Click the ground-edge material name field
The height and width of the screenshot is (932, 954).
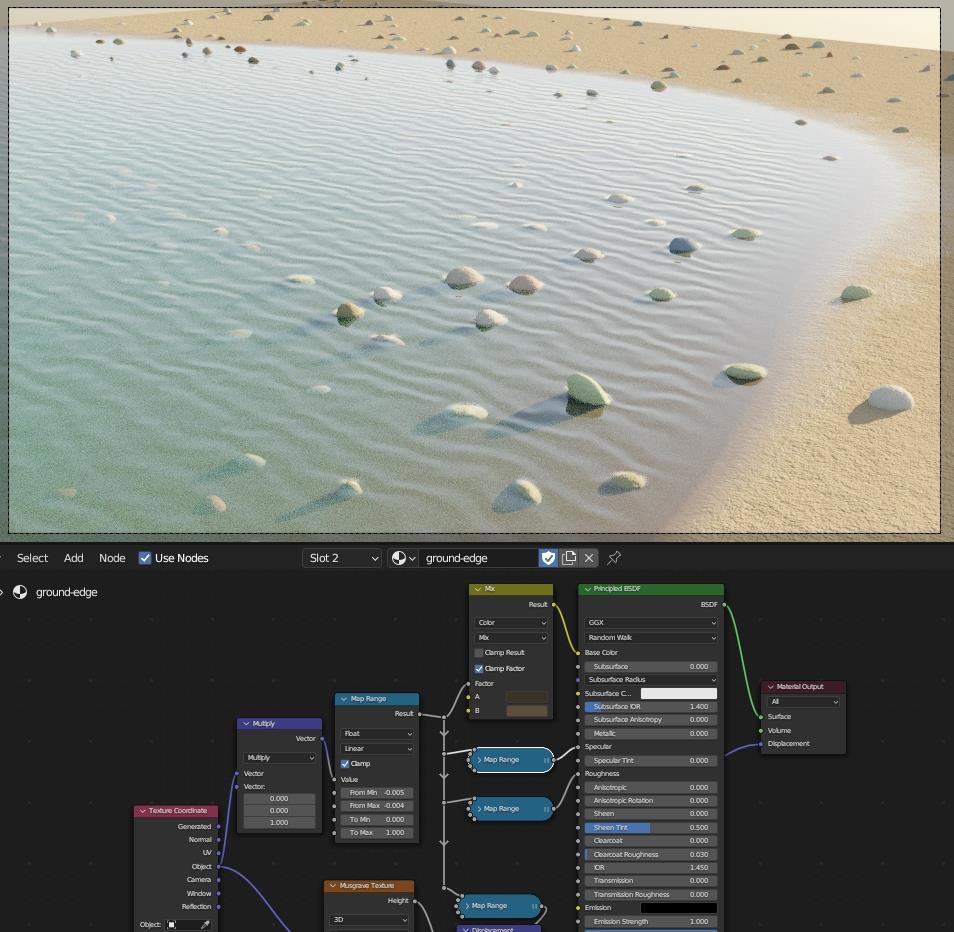tap(480, 558)
